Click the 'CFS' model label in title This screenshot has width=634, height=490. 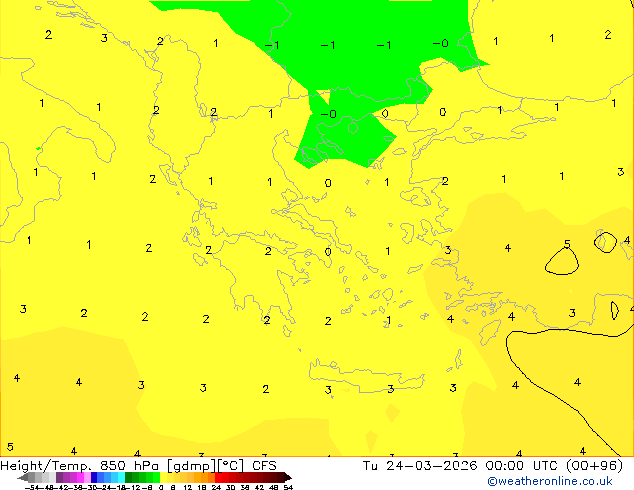pyautogui.click(x=264, y=466)
